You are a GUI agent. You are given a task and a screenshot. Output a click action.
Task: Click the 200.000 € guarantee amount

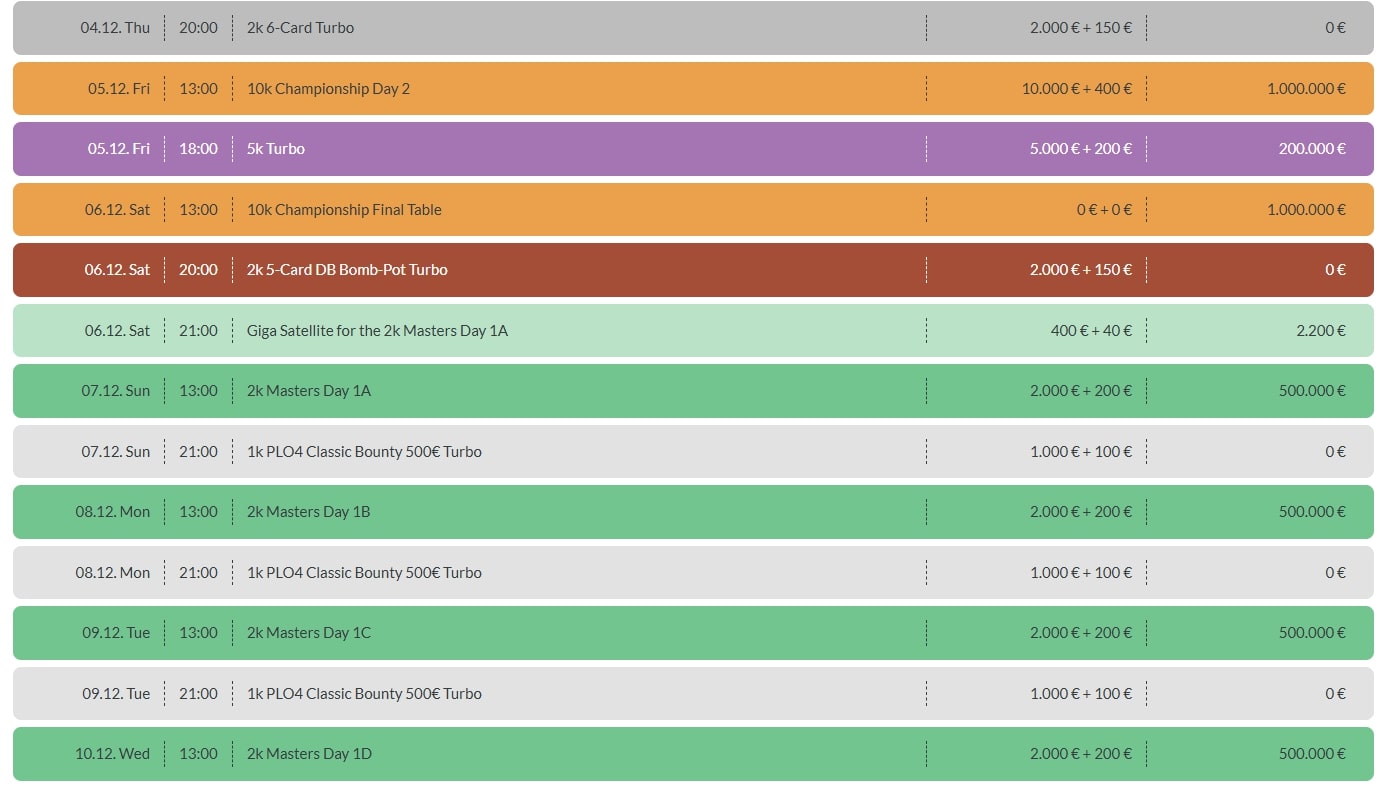pos(1311,149)
